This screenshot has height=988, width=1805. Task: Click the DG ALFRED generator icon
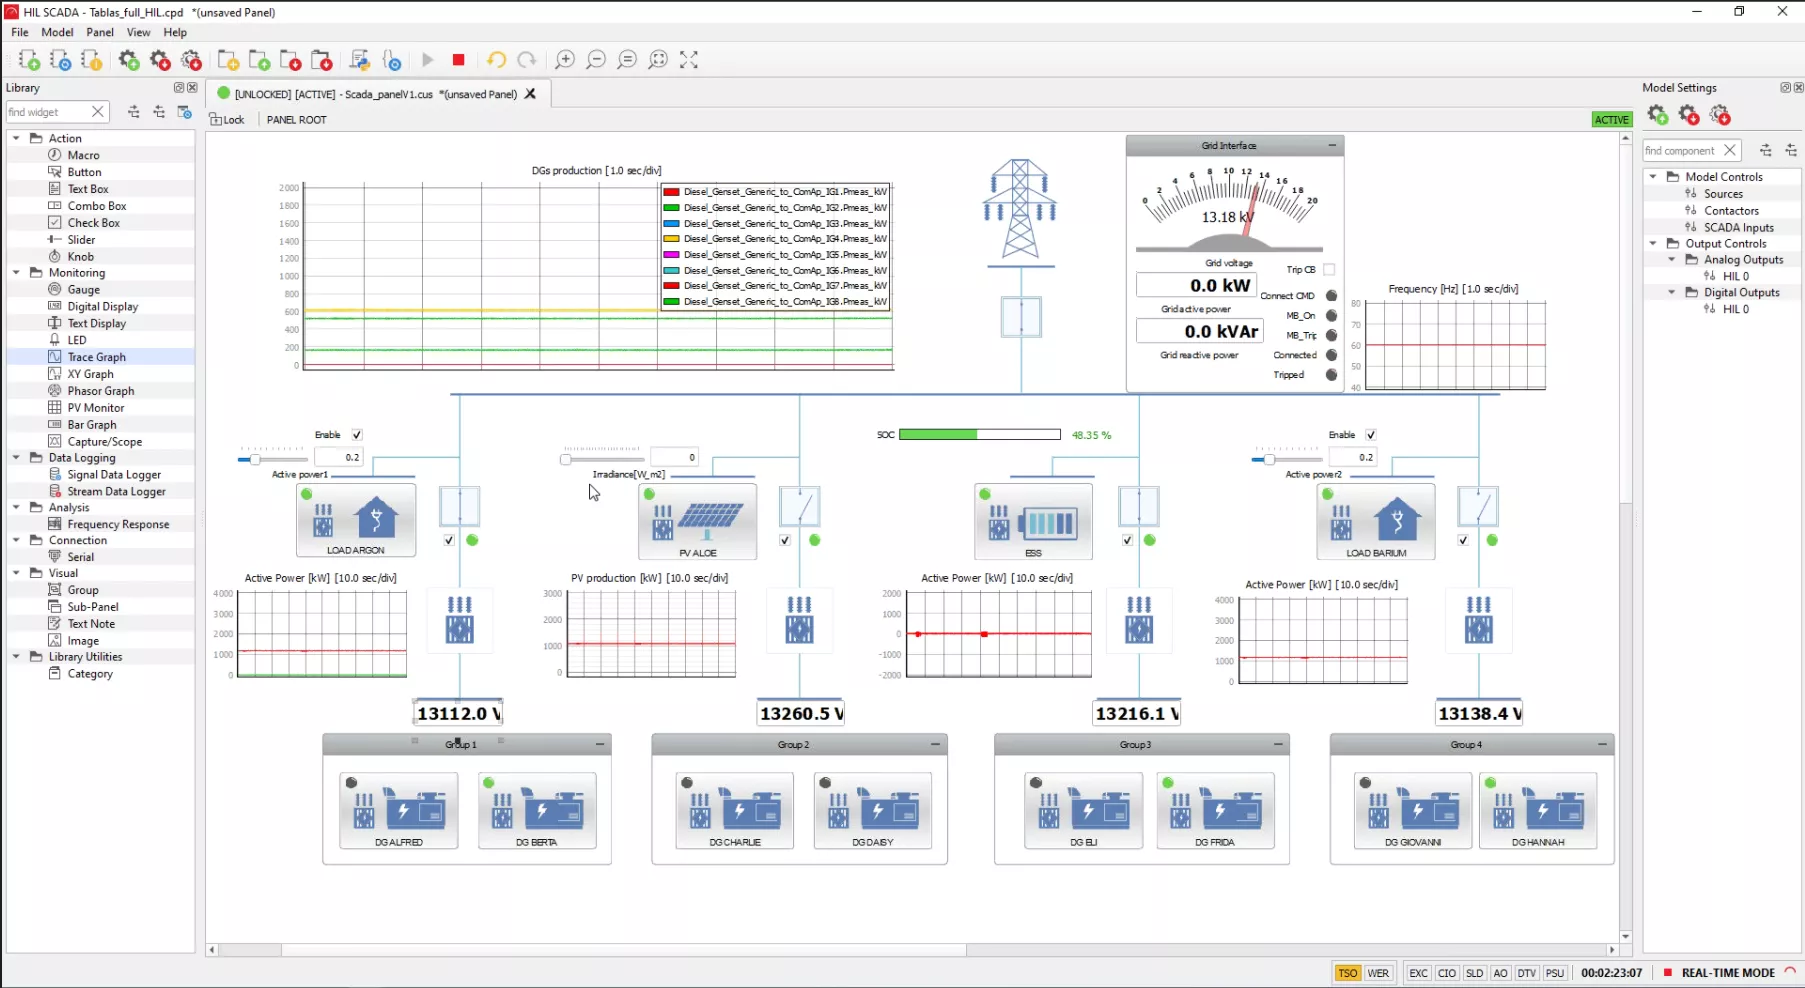(399, 810)
